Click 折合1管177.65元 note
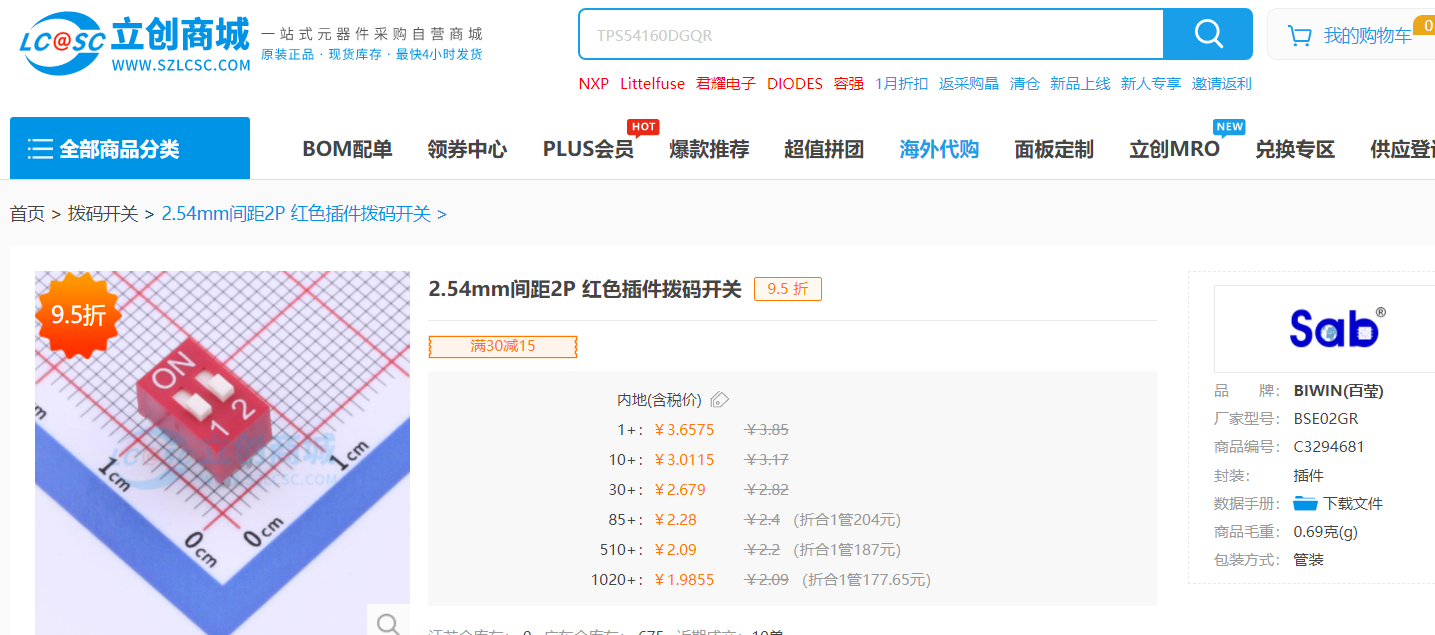Image resolution: width=1435 pixels, height=635 pixels. pyautogui.click(x=866, y=580)
